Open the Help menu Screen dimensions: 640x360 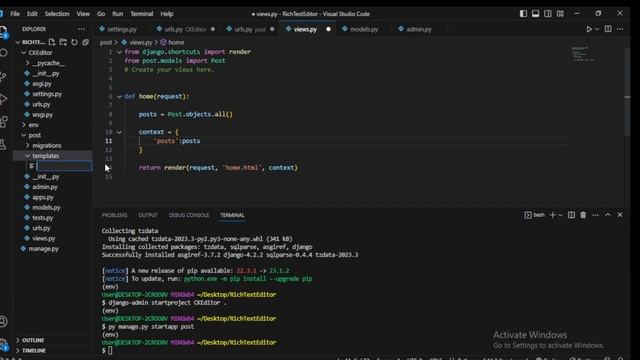pyautogui.click(x=167, y=13)
